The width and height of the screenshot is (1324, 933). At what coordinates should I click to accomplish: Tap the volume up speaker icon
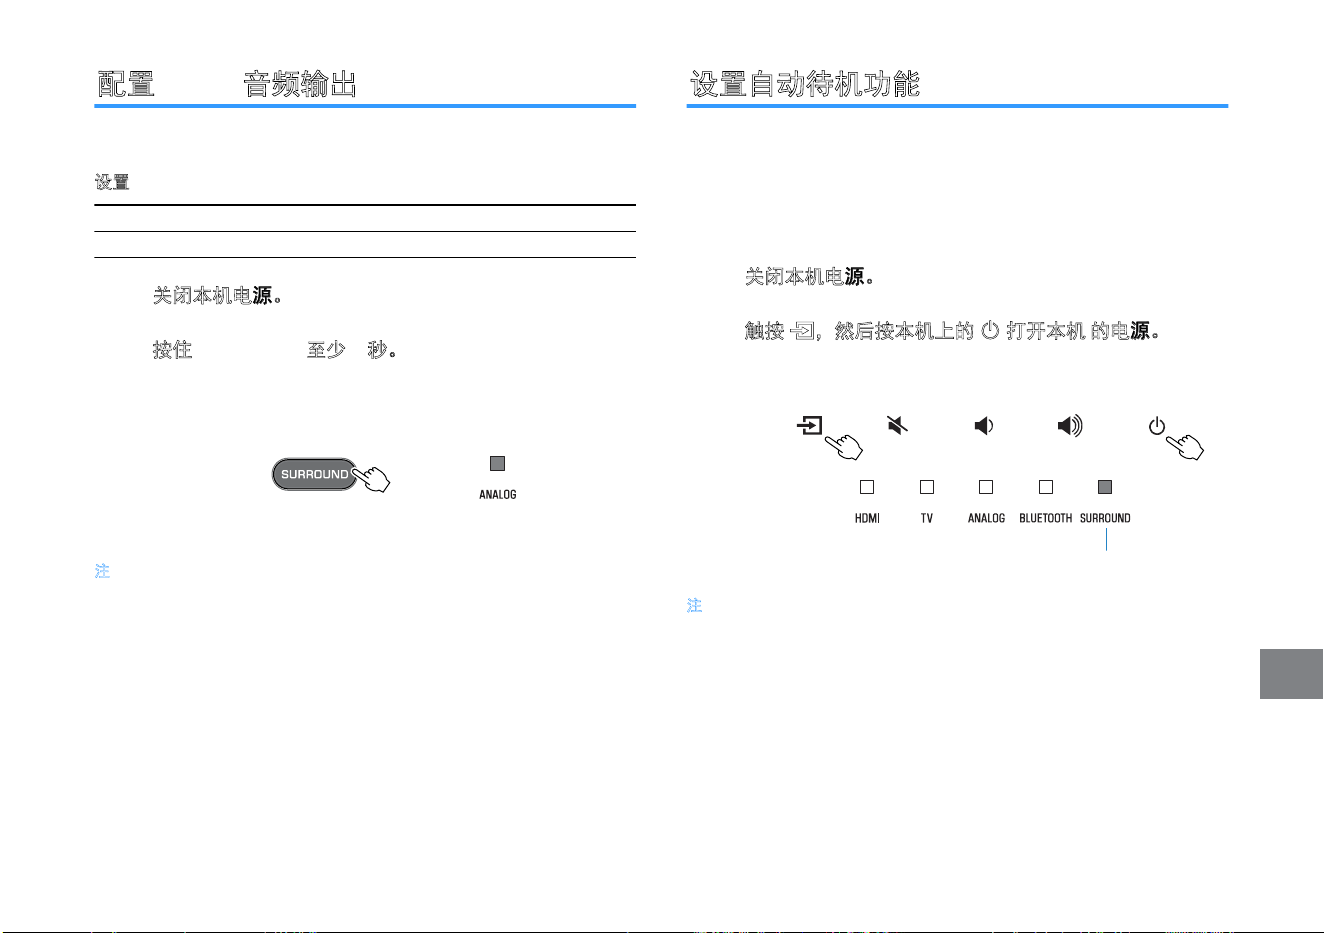point(1070,426)
